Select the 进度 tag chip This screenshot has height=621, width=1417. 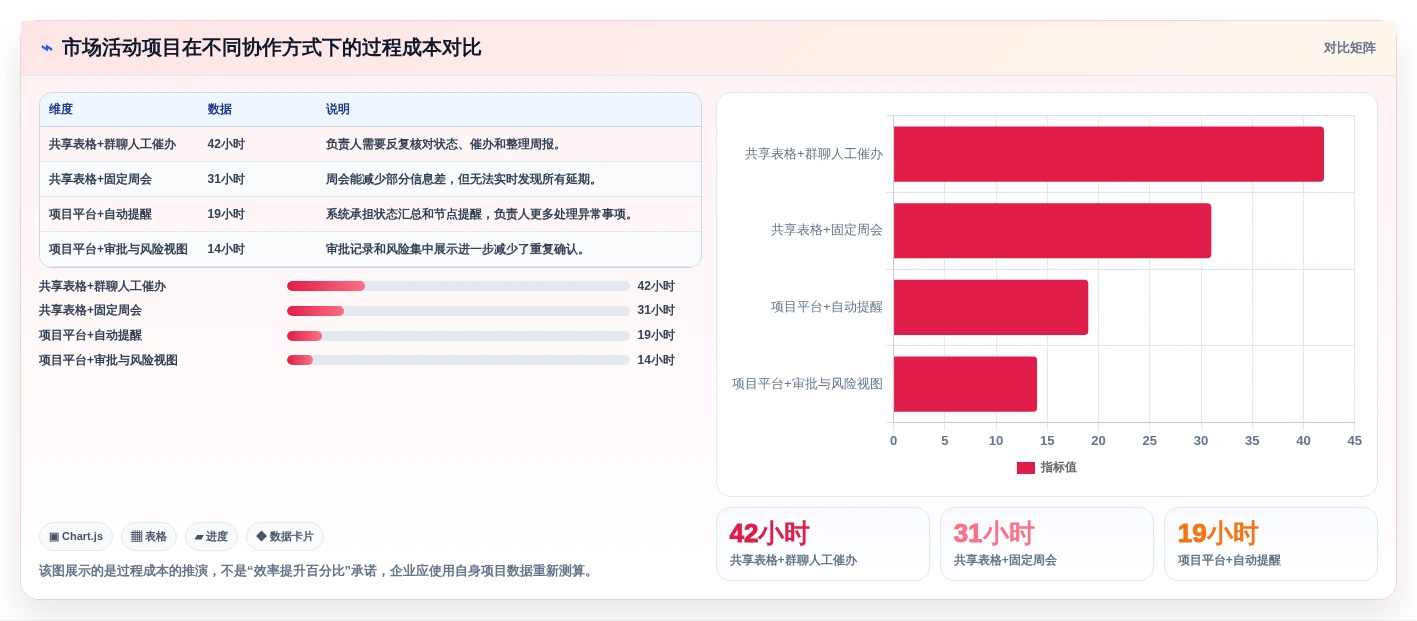click(211, 537)
